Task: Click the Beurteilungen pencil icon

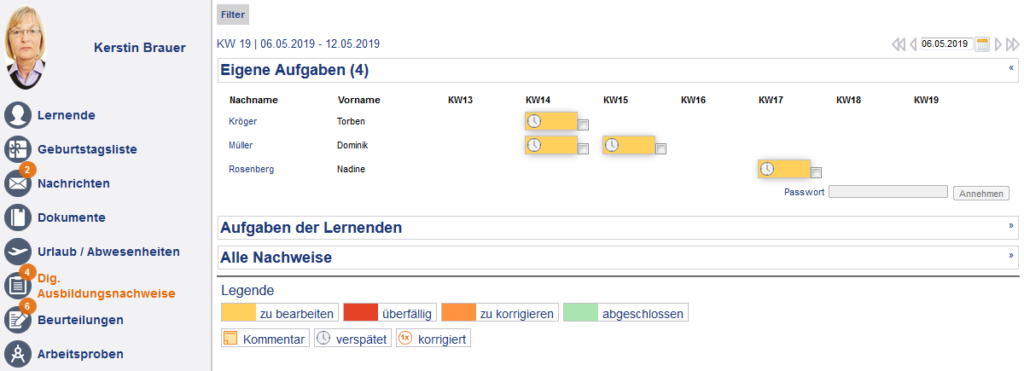Action: tap(18, 319)
